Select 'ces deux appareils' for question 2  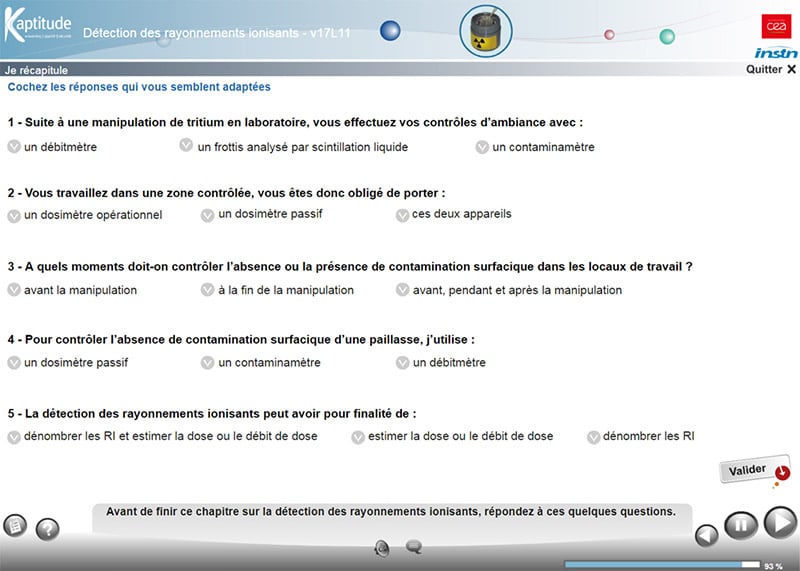point(403,214)
